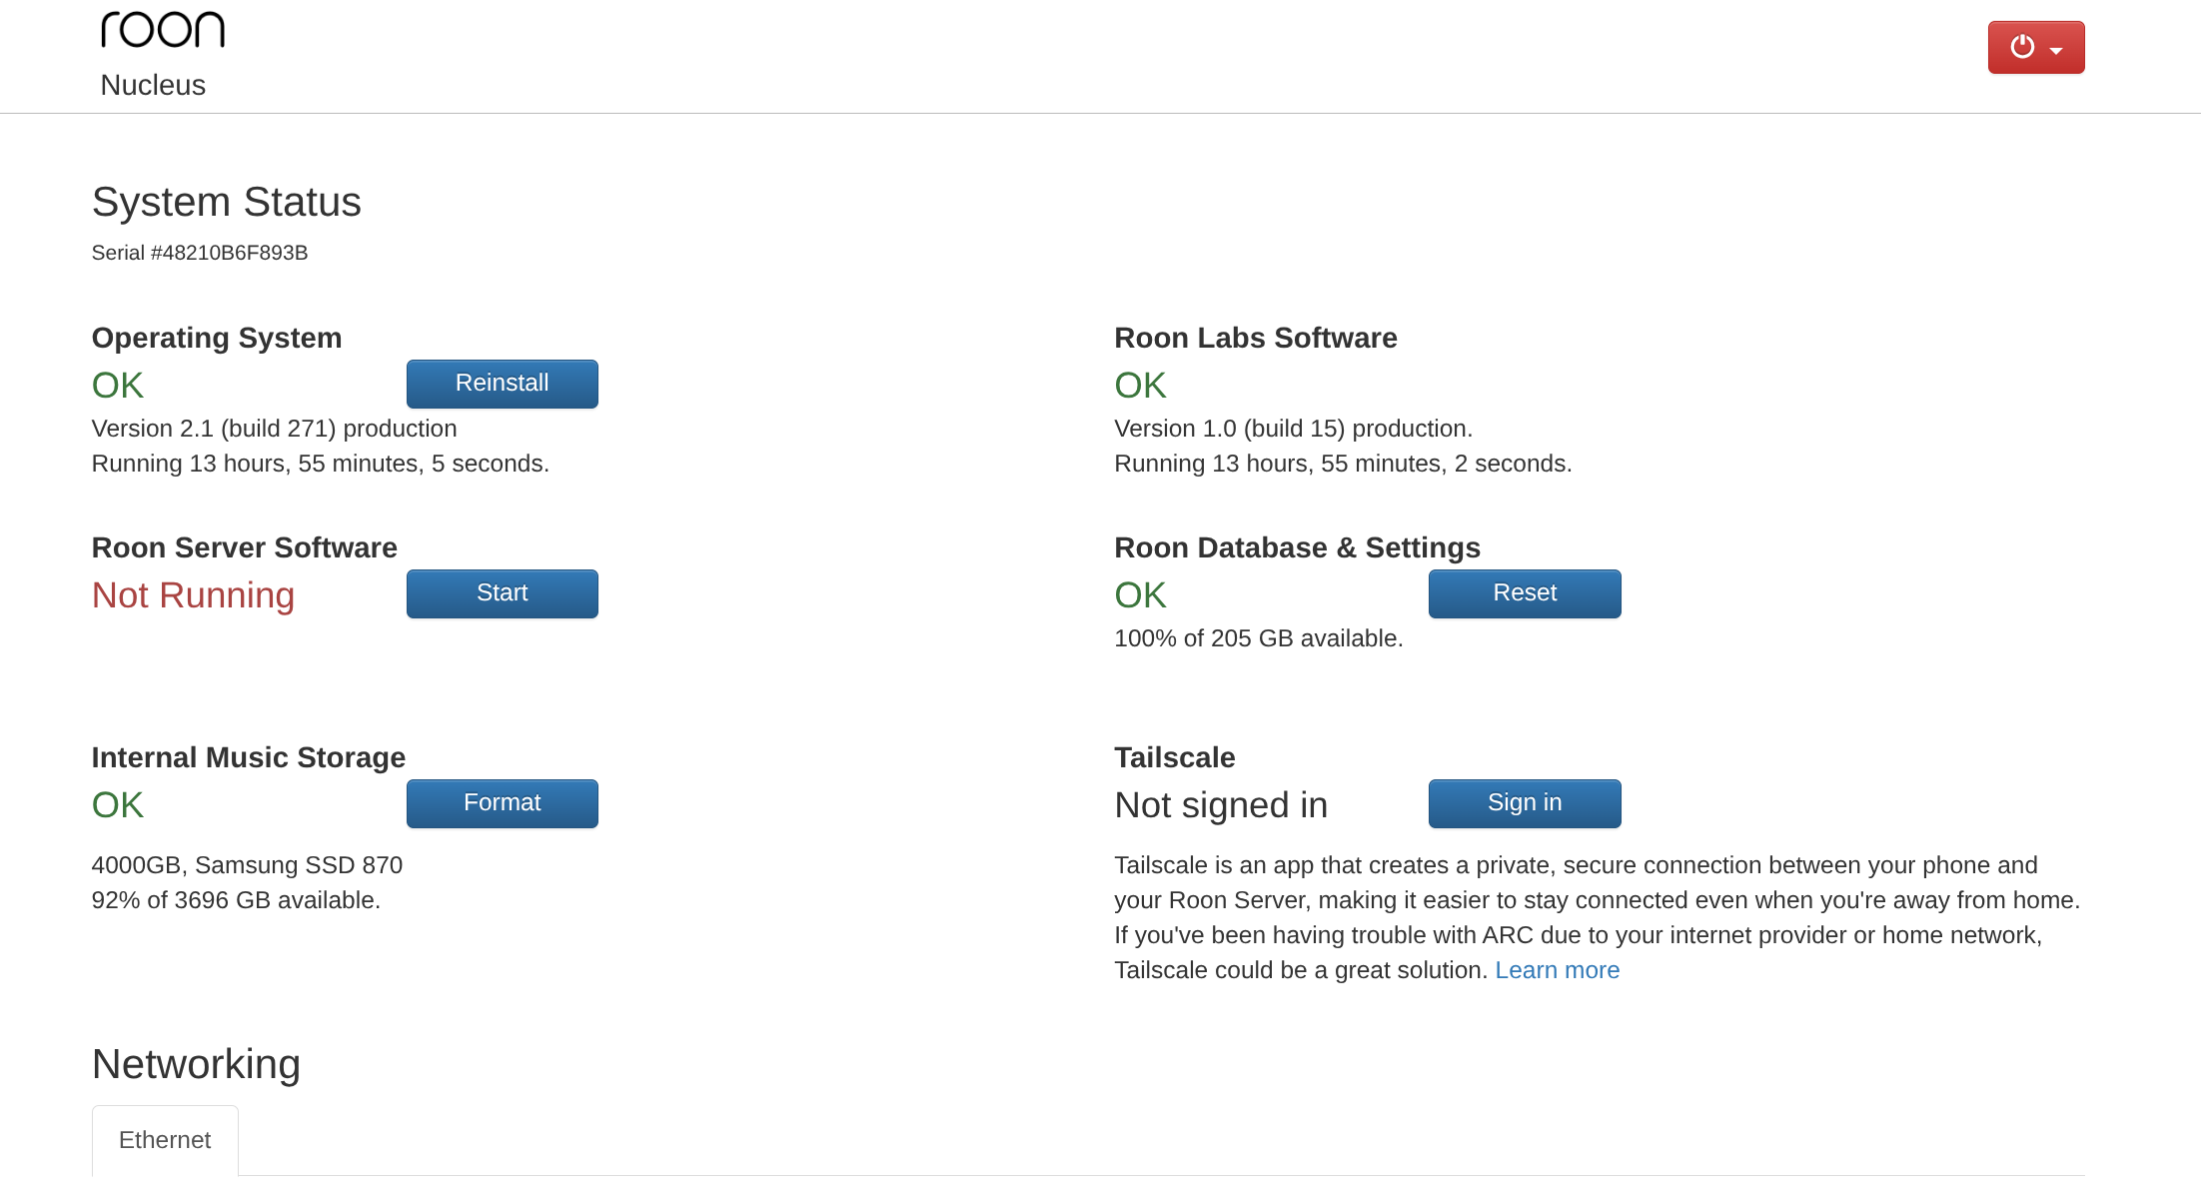Expand the caret arrow on power button
The height and width of the screenshot is (1192, 2201).
click(x=2056, y=50)
